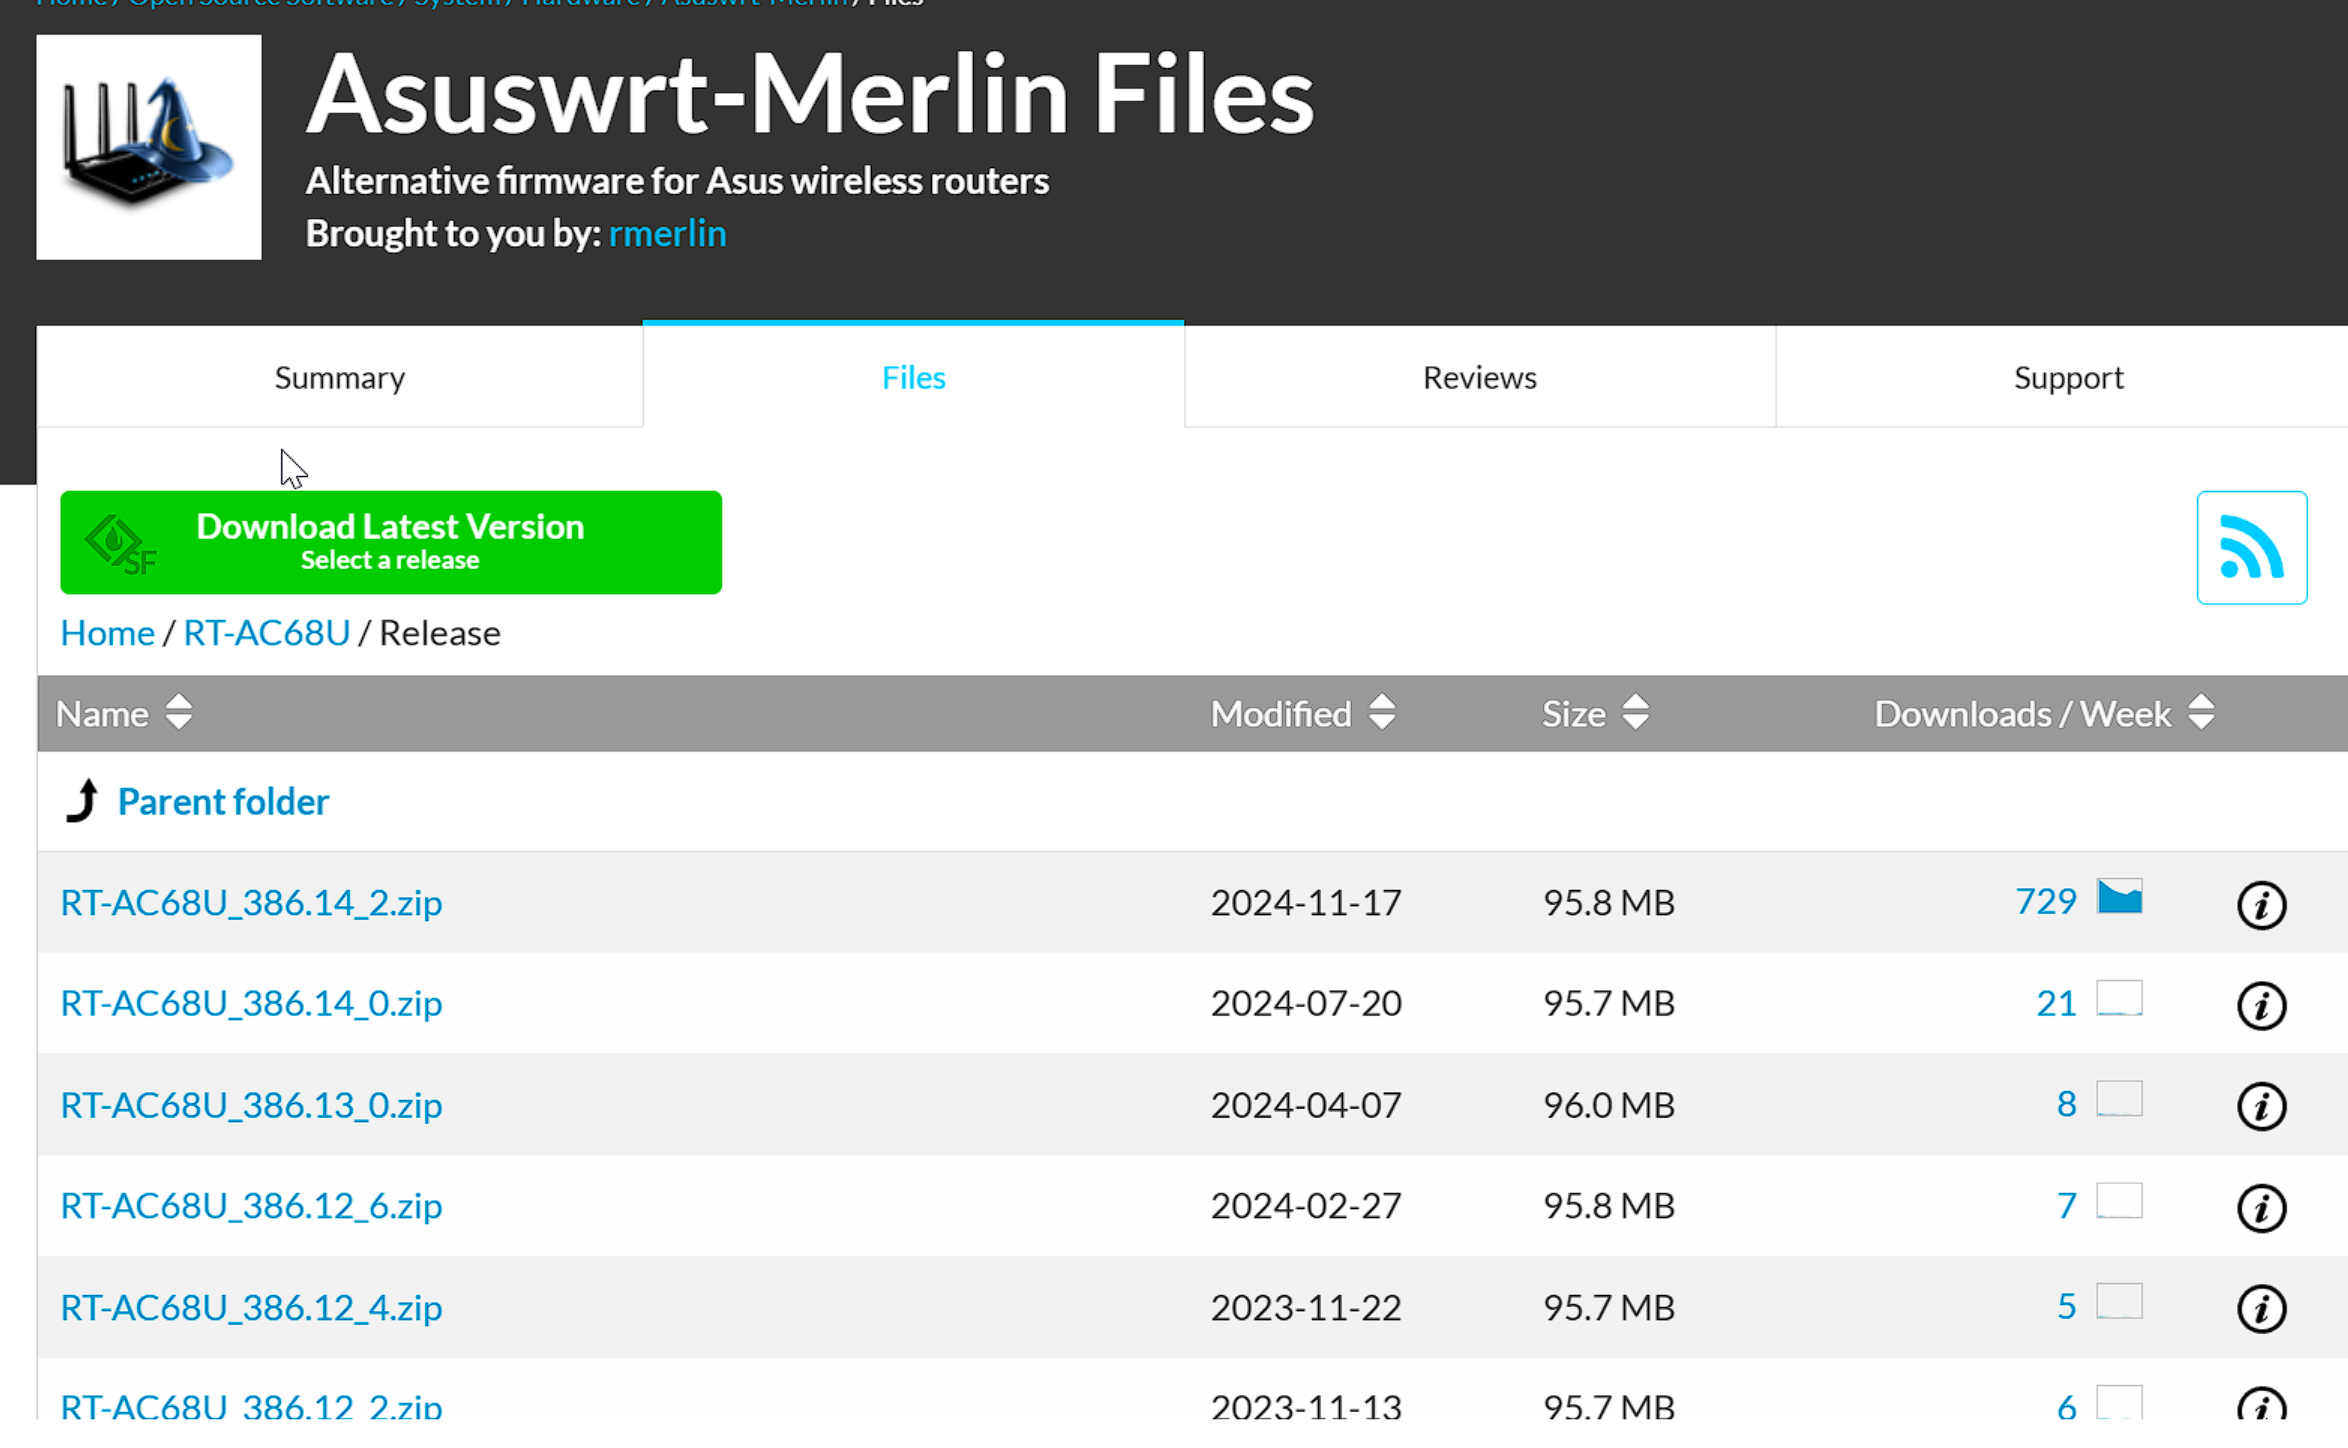Click the 2024-02-27 modified date
The height and width of the screenshot is (1448, 2348).
click(1306, 1205)
